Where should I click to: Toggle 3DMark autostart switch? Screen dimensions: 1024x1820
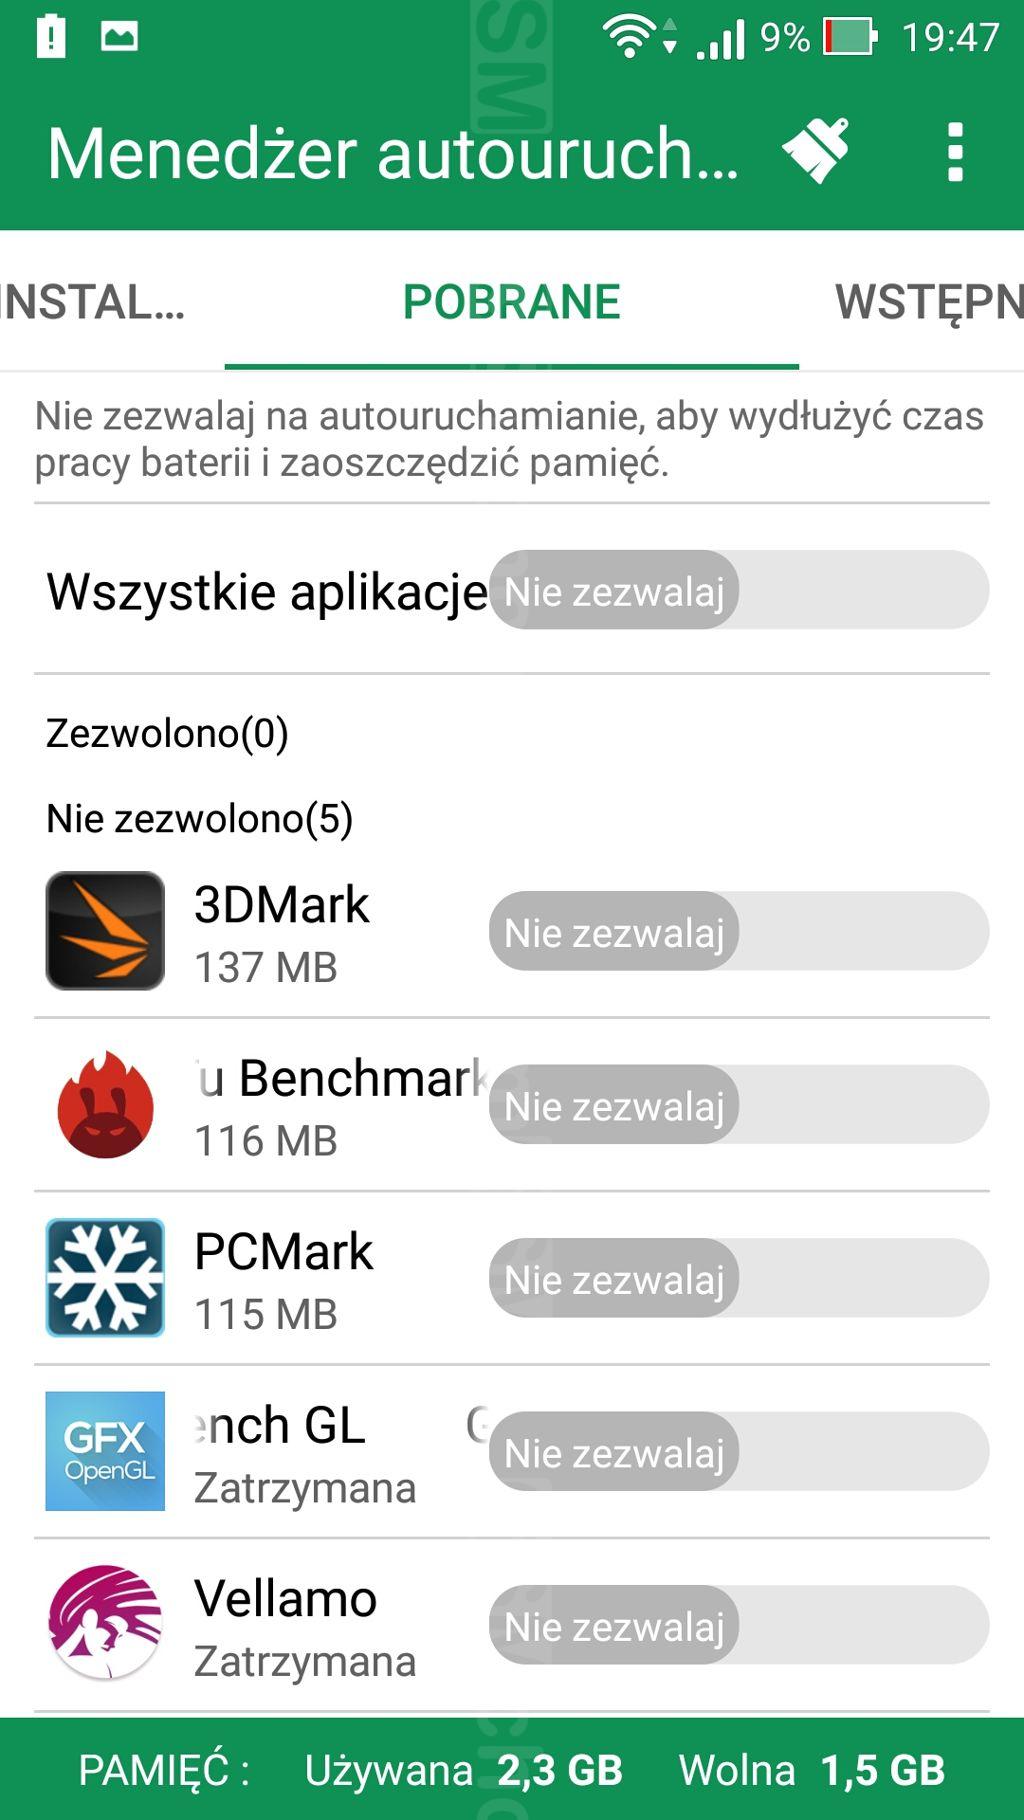[x=738, y=931]
